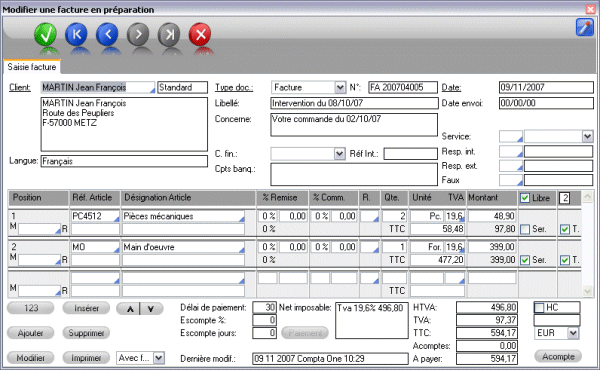Click the Date label link
600x370 pixels.
(452, 88)
